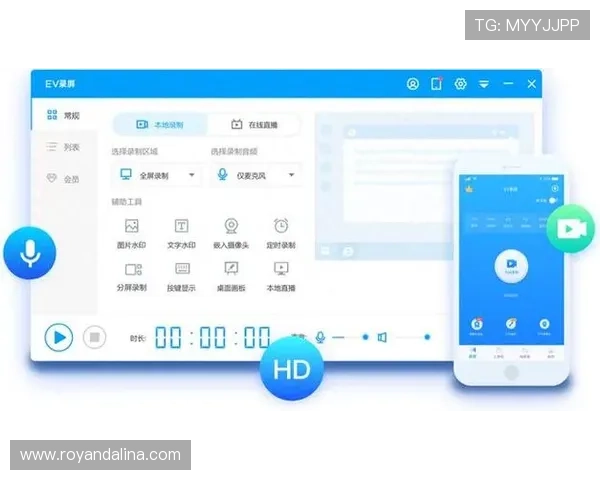Screen dimensions: 600x480
Task: Switch to the 列表 sidebar tab
Action: click(x=64, y=147)
